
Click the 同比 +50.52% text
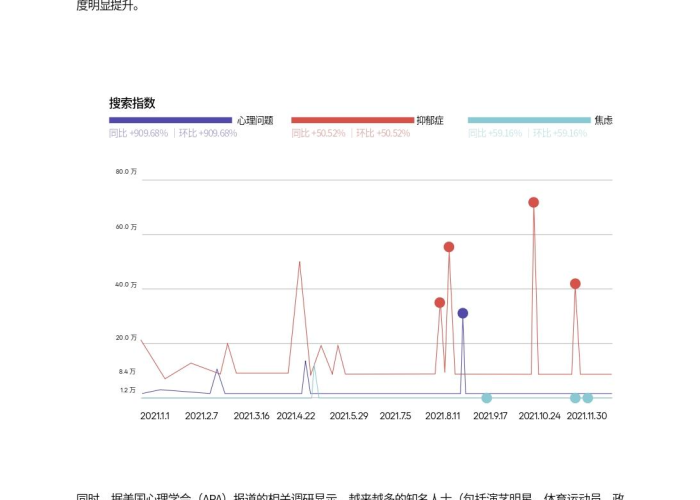pyautogui.click(x=318, y=133)
